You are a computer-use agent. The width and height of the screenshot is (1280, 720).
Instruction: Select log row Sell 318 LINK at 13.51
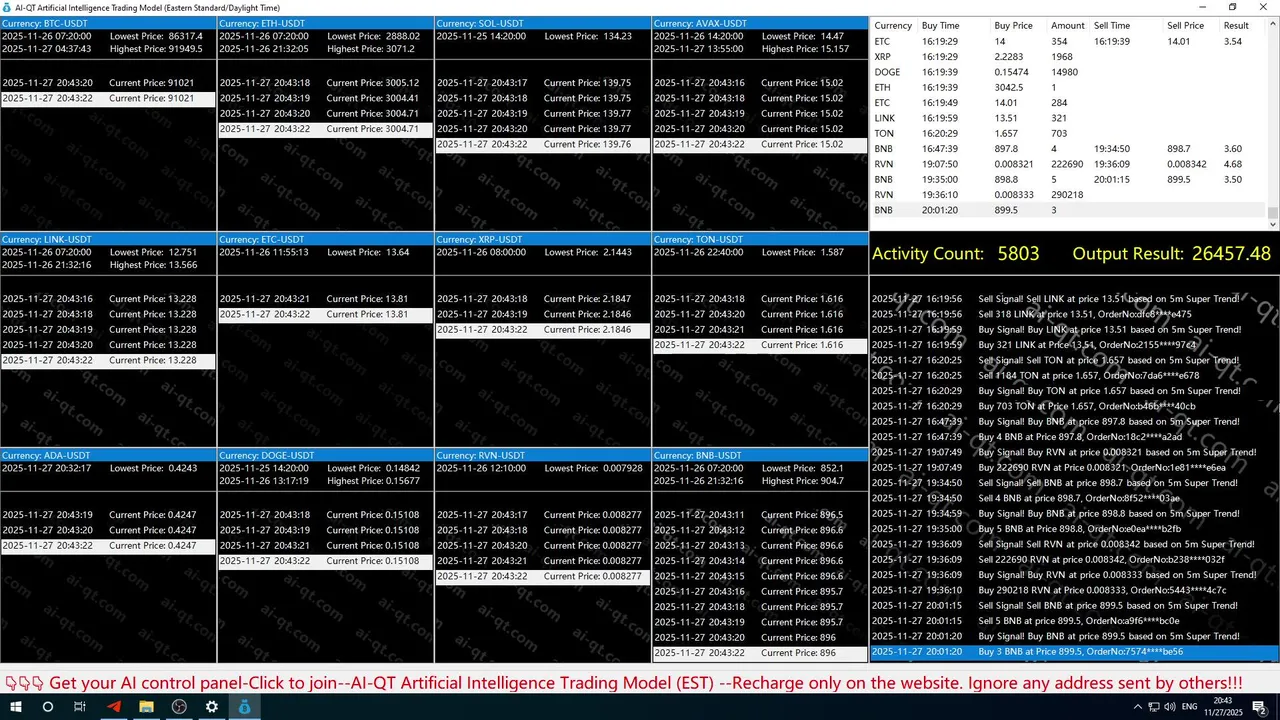pos(1075,314)
